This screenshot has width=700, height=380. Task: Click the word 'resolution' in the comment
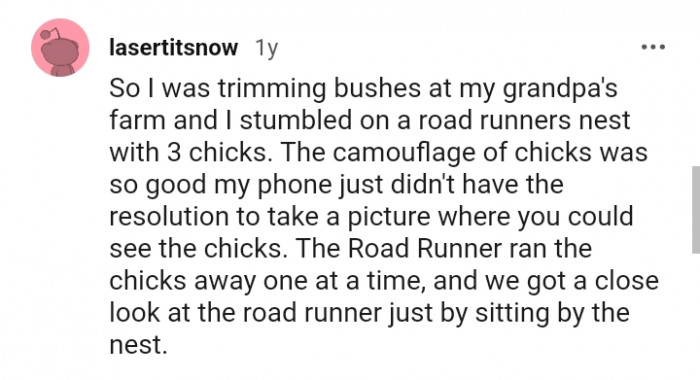[169, 217]
